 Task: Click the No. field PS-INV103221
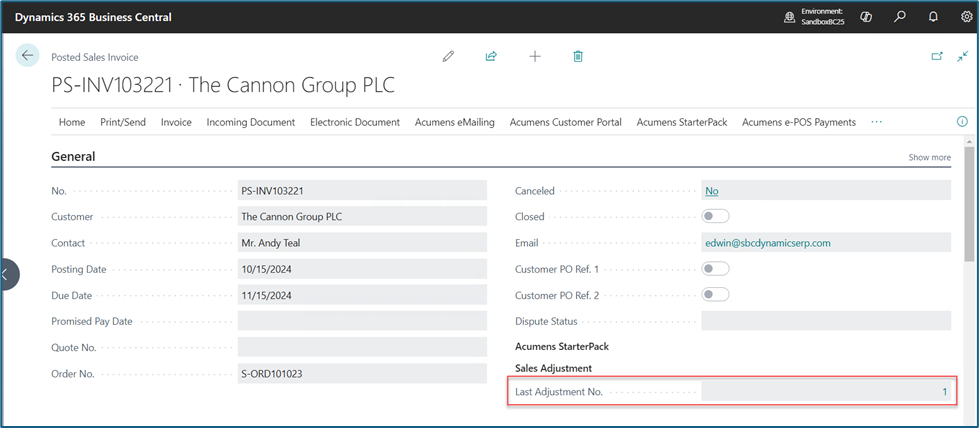(362, 191)
